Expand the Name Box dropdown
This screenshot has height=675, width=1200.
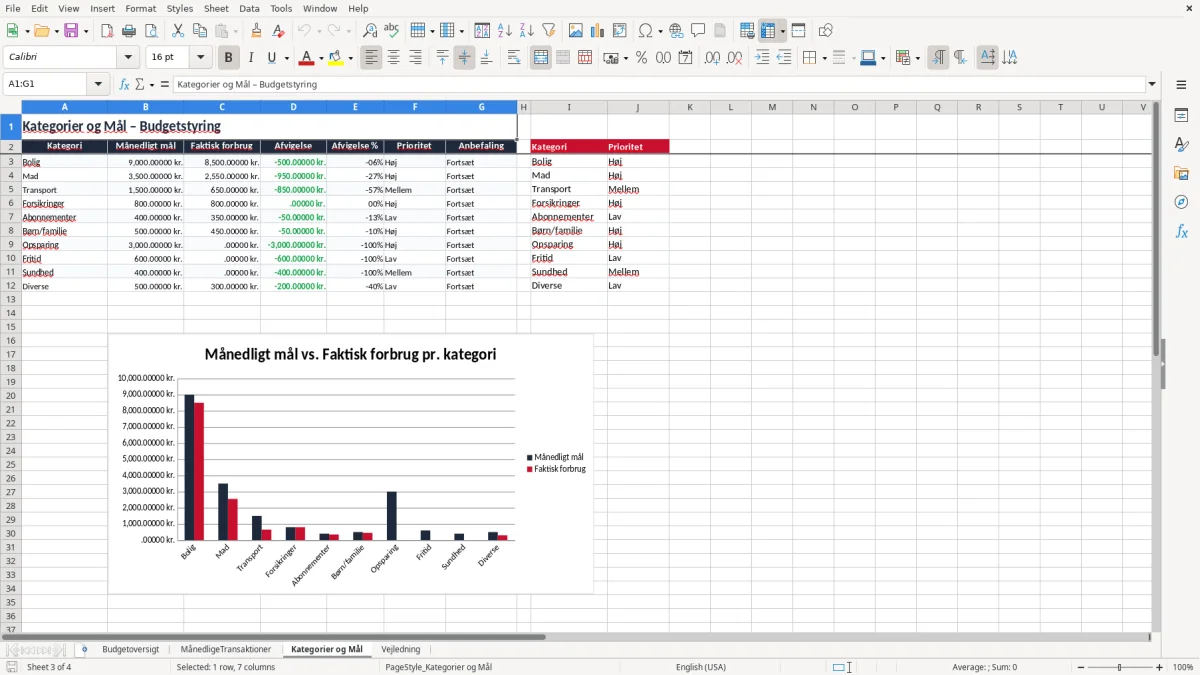point(98,84)
